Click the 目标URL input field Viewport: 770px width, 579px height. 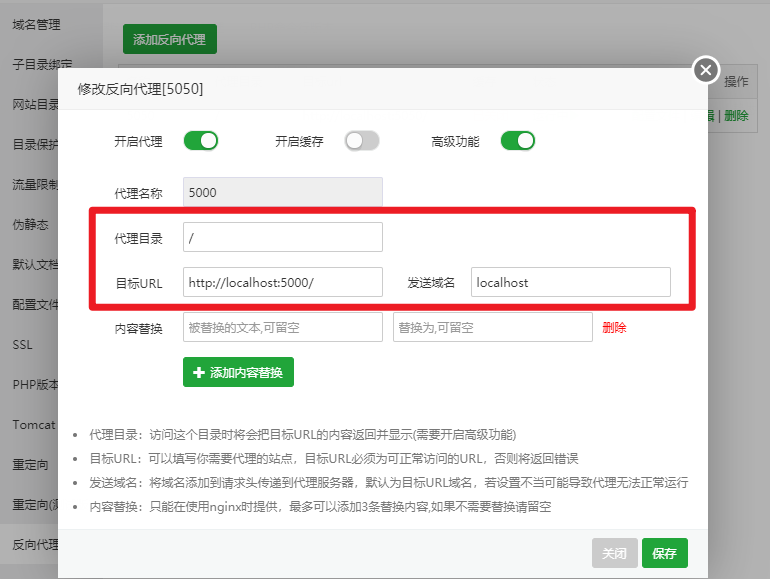282,282
